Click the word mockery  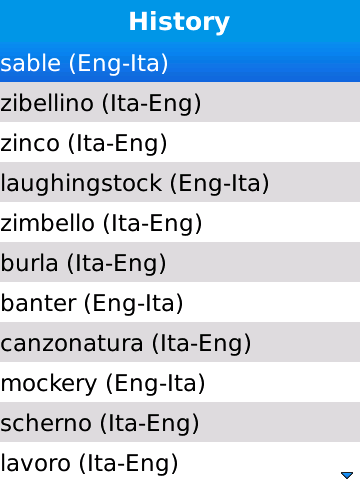(x=49, y=384)
